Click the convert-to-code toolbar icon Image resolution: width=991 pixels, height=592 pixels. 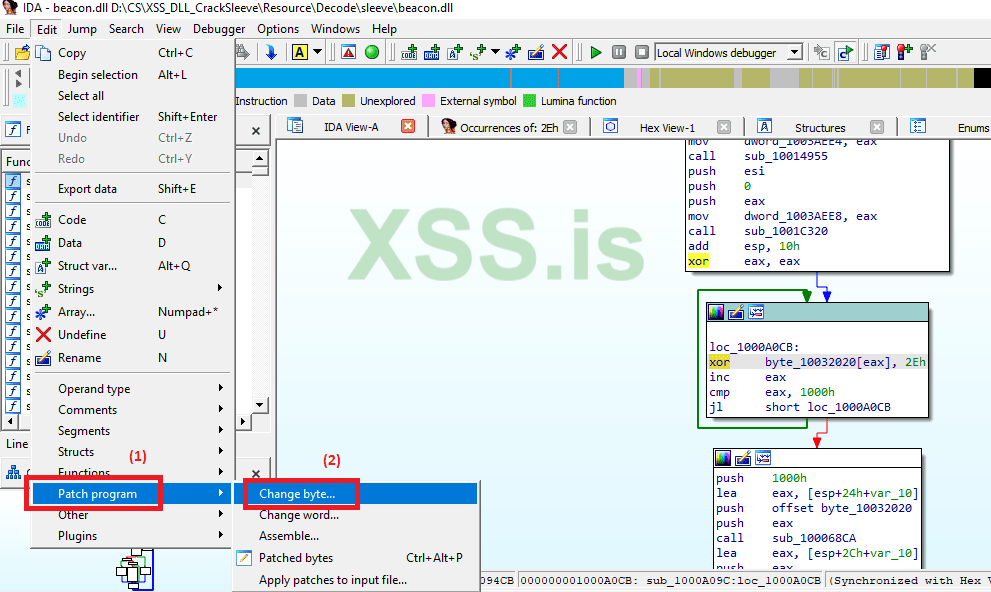[409, 52]
